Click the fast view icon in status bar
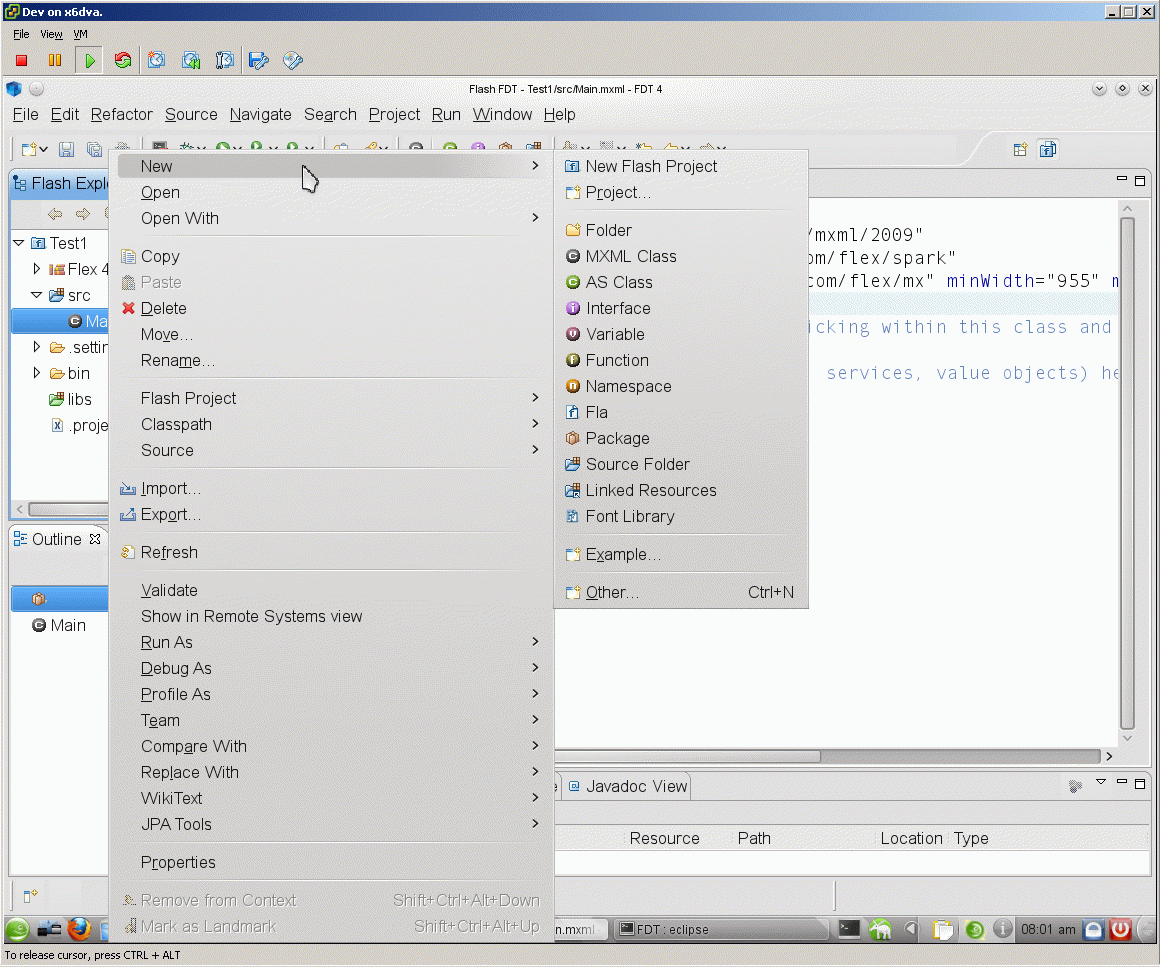The height and width of the screenshot is (967, 1160). [30, 896]
